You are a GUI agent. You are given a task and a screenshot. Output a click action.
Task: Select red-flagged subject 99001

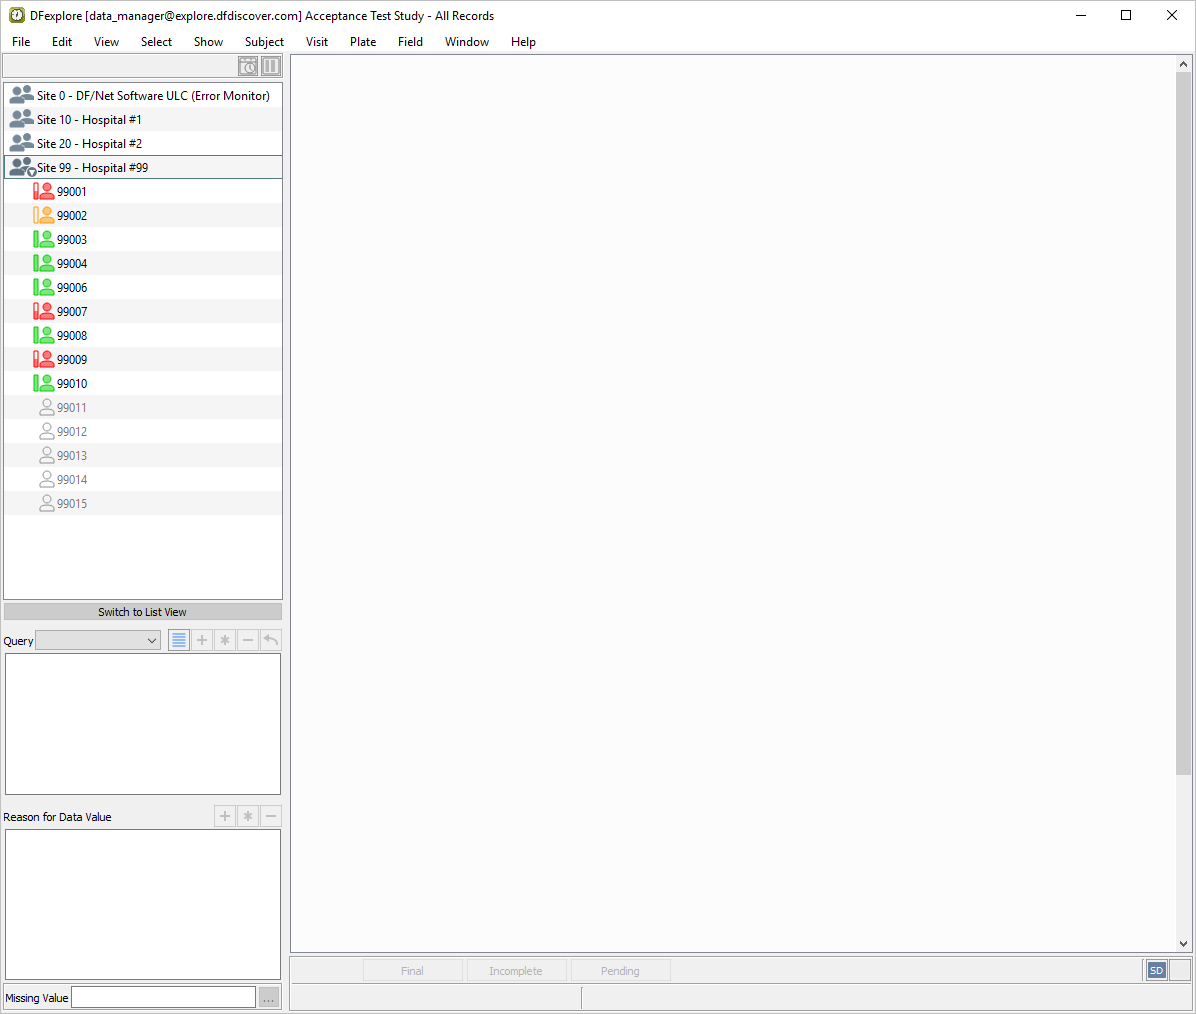(x=71, y=192)
